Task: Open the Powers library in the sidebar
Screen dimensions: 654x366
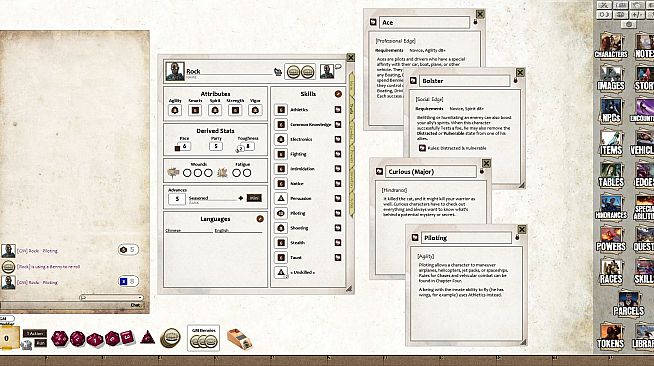Action: (x=611, y=239)
